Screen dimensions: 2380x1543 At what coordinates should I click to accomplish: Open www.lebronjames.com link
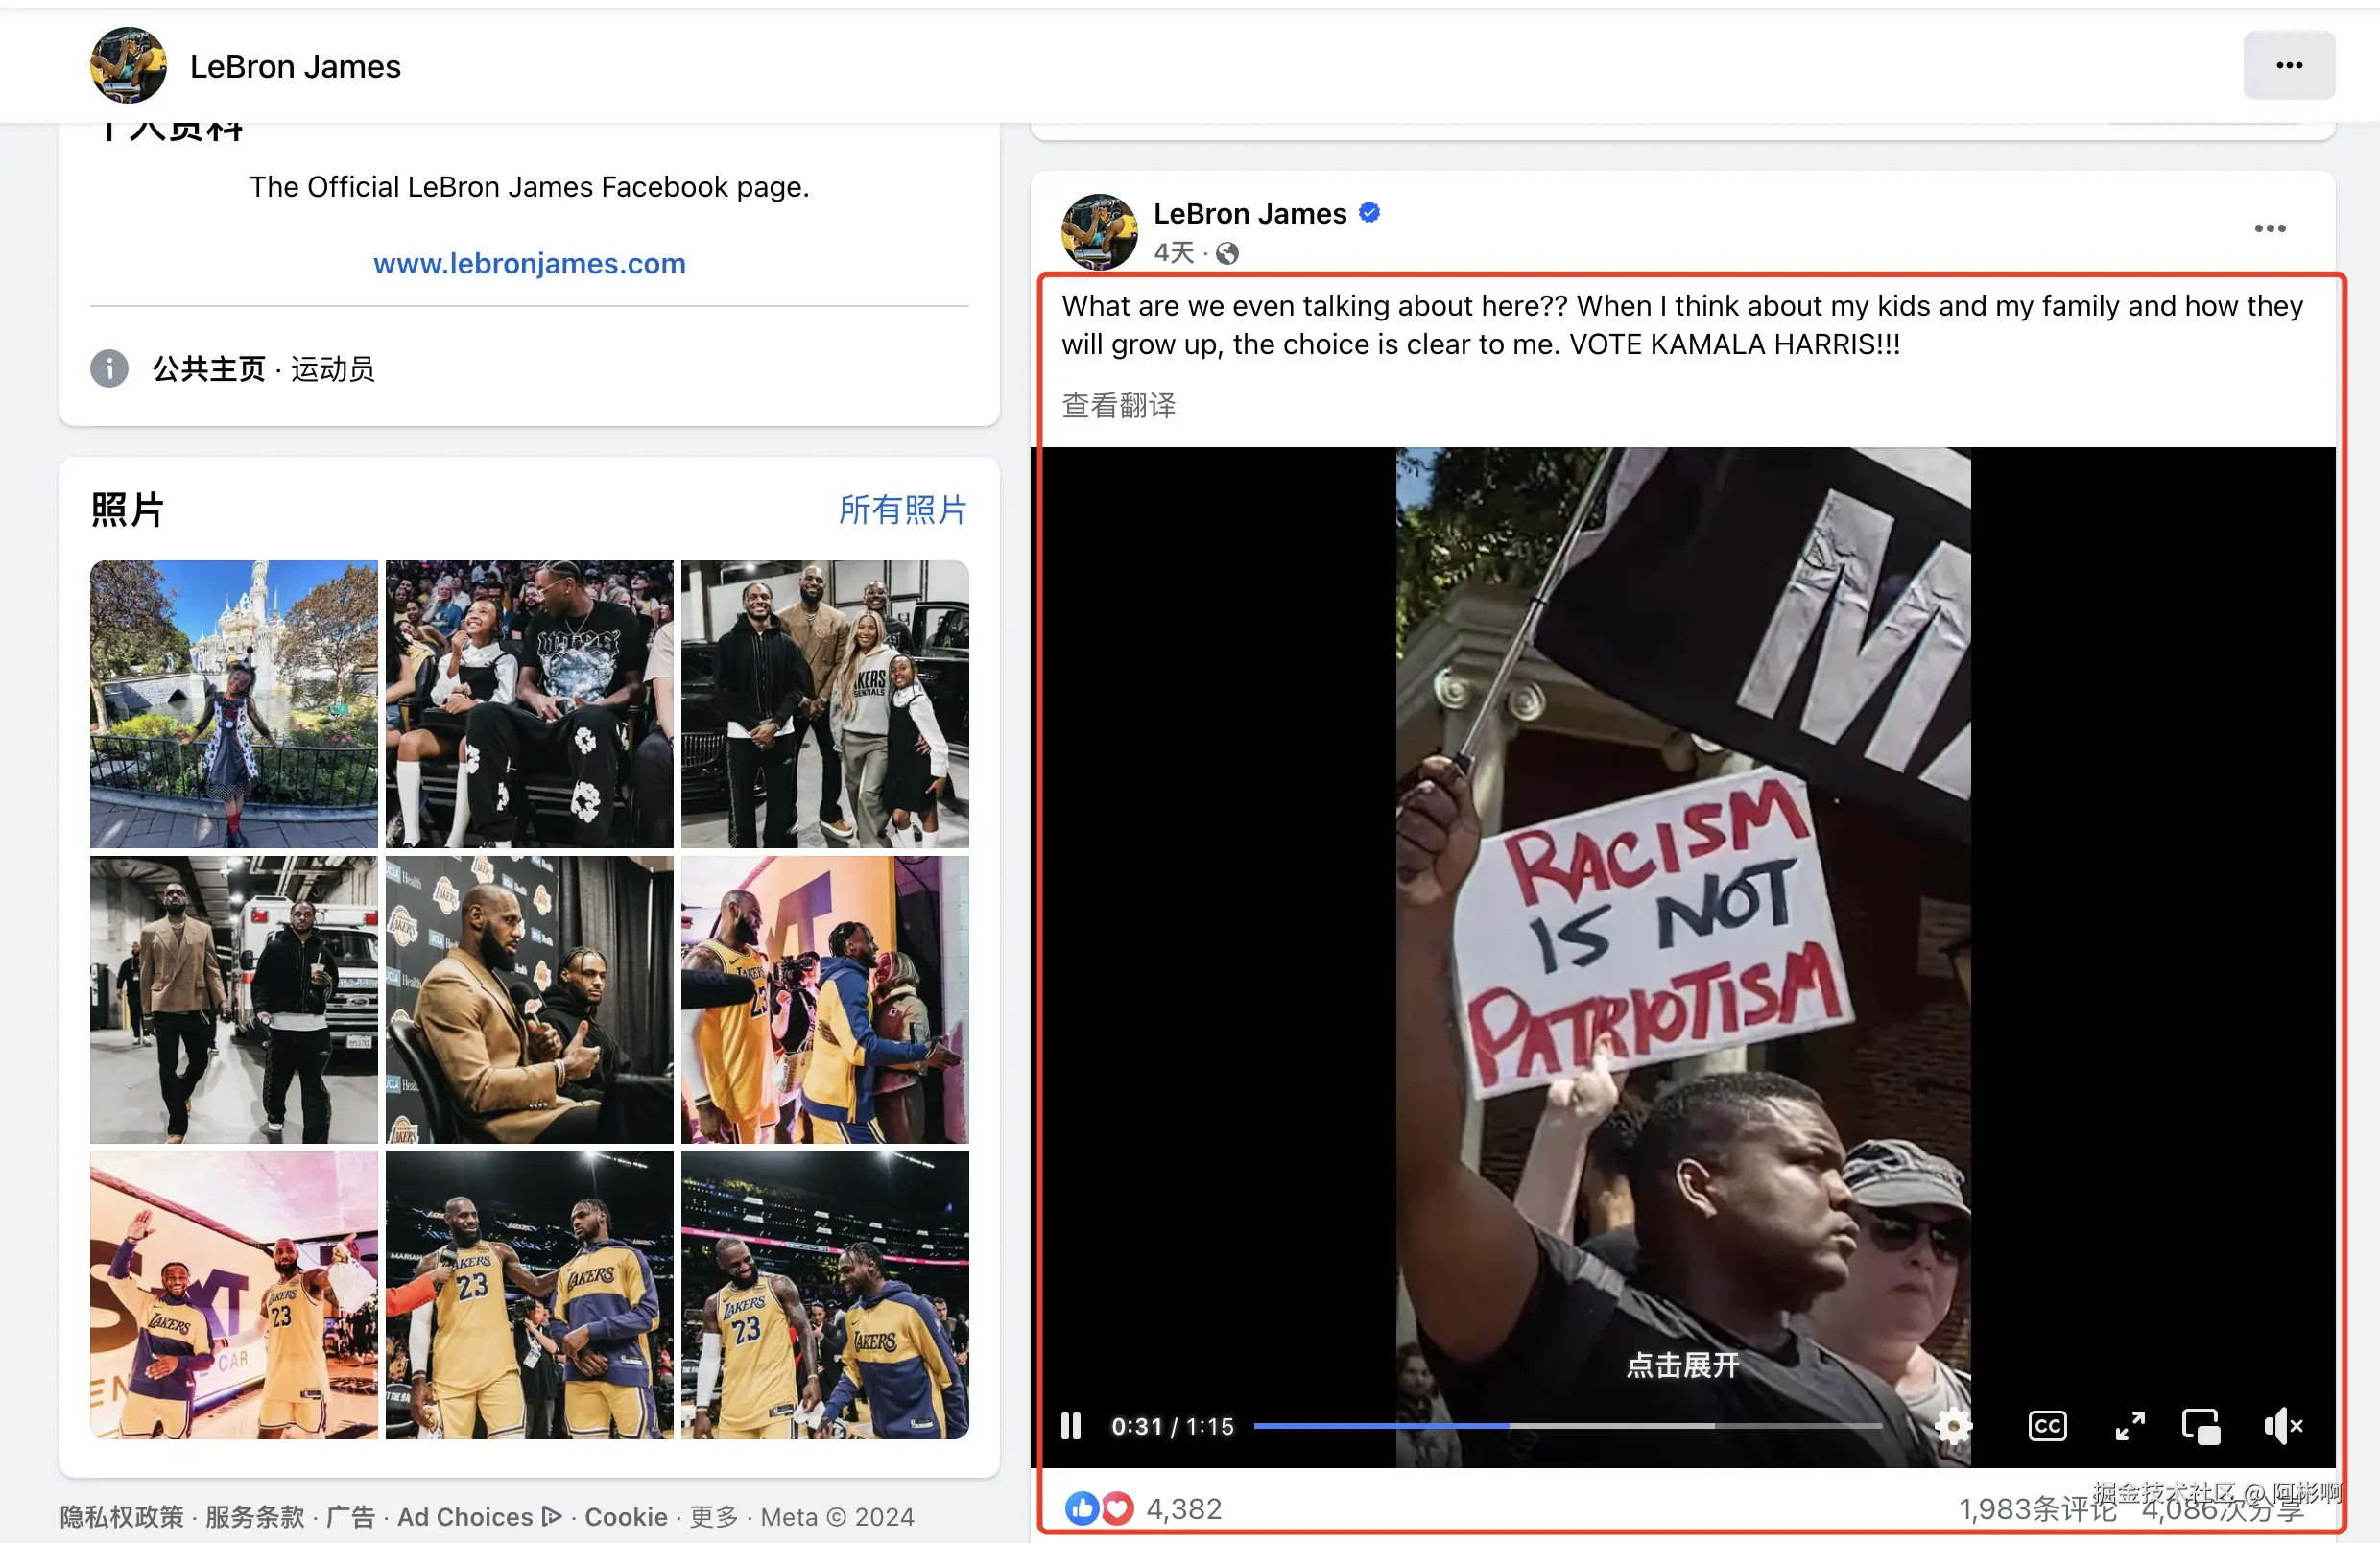[x=529, y=263]
